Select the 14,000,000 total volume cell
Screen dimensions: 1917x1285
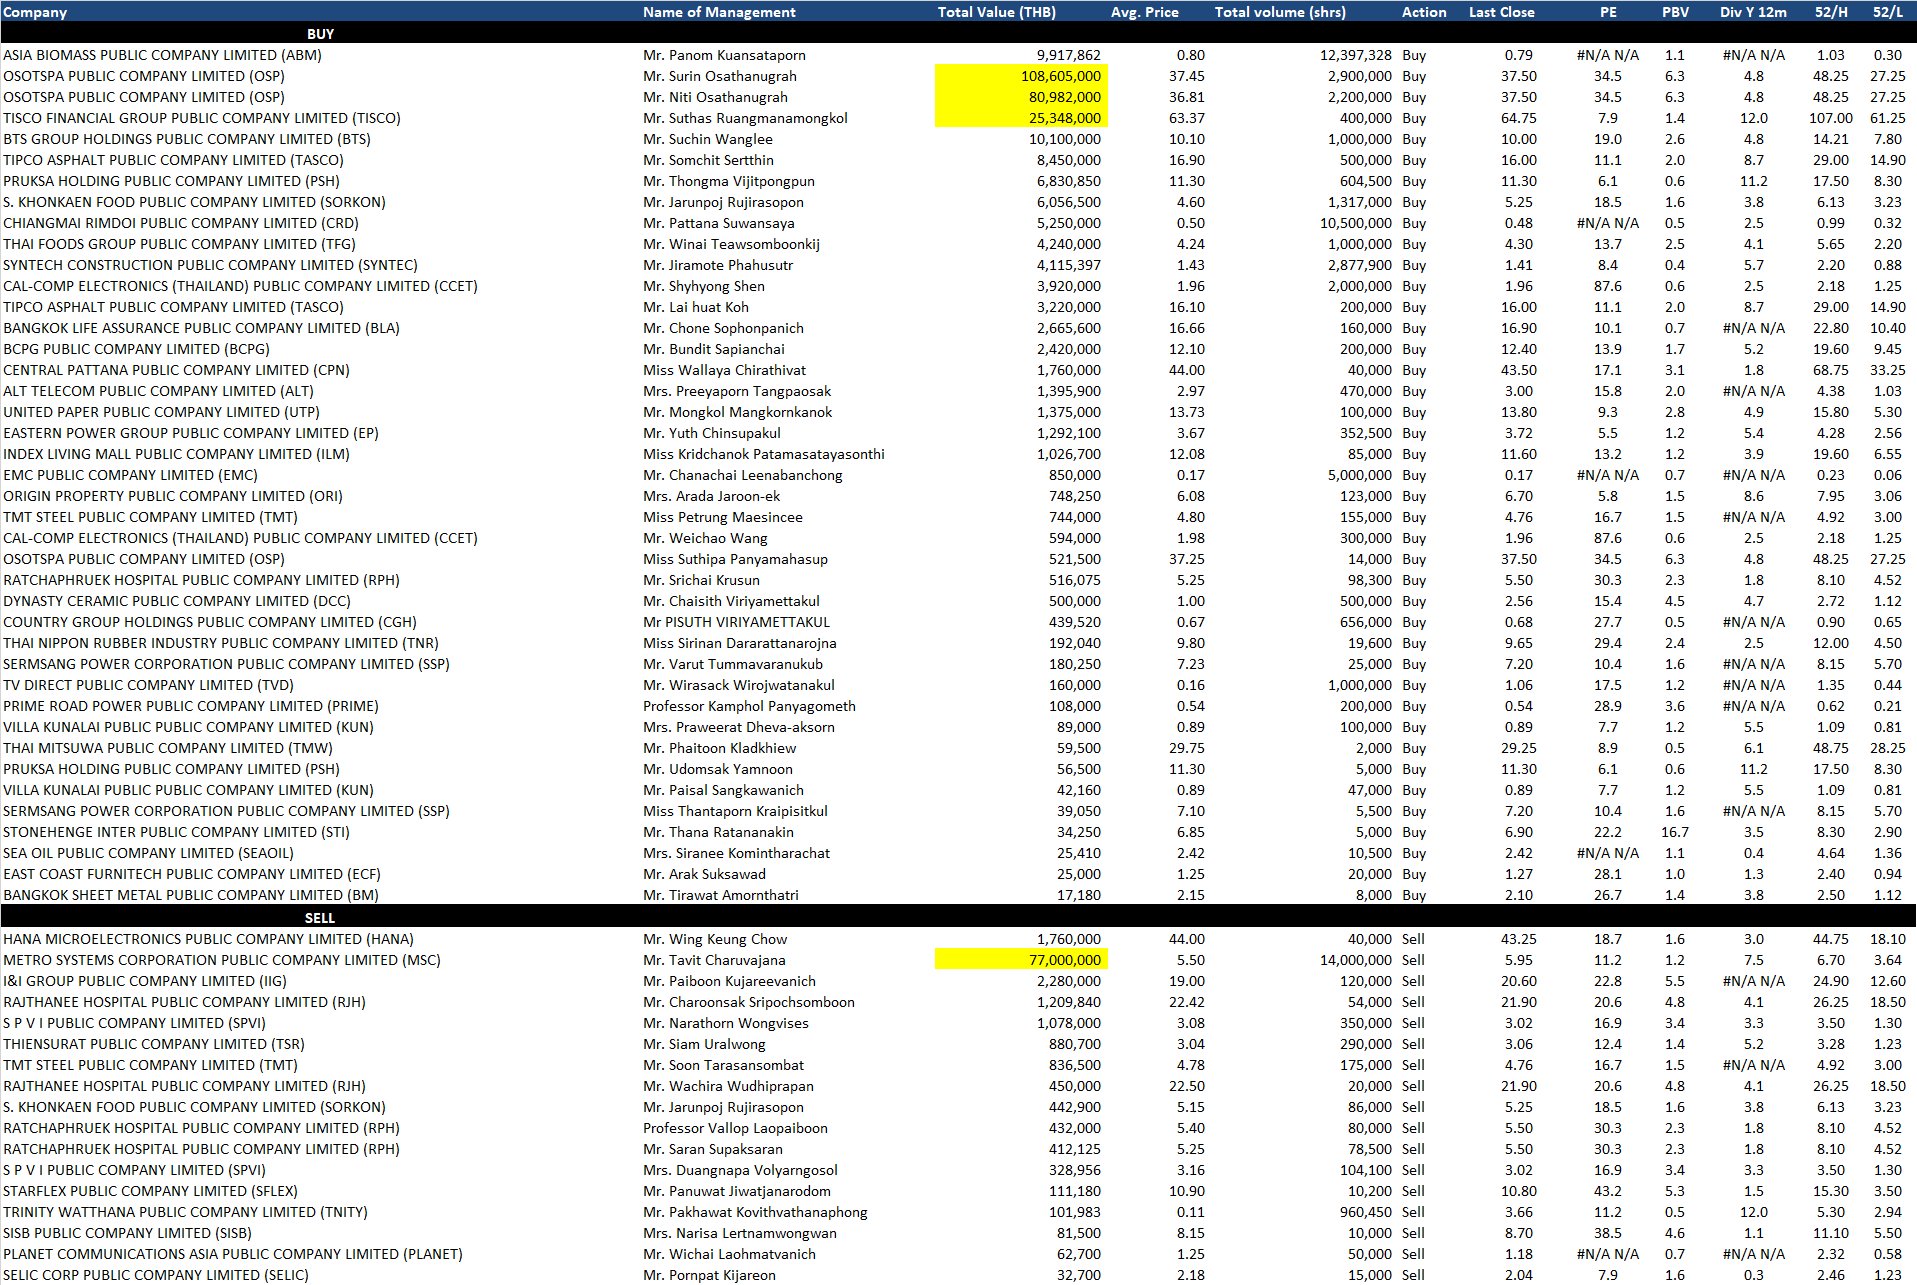(1355, 960)
